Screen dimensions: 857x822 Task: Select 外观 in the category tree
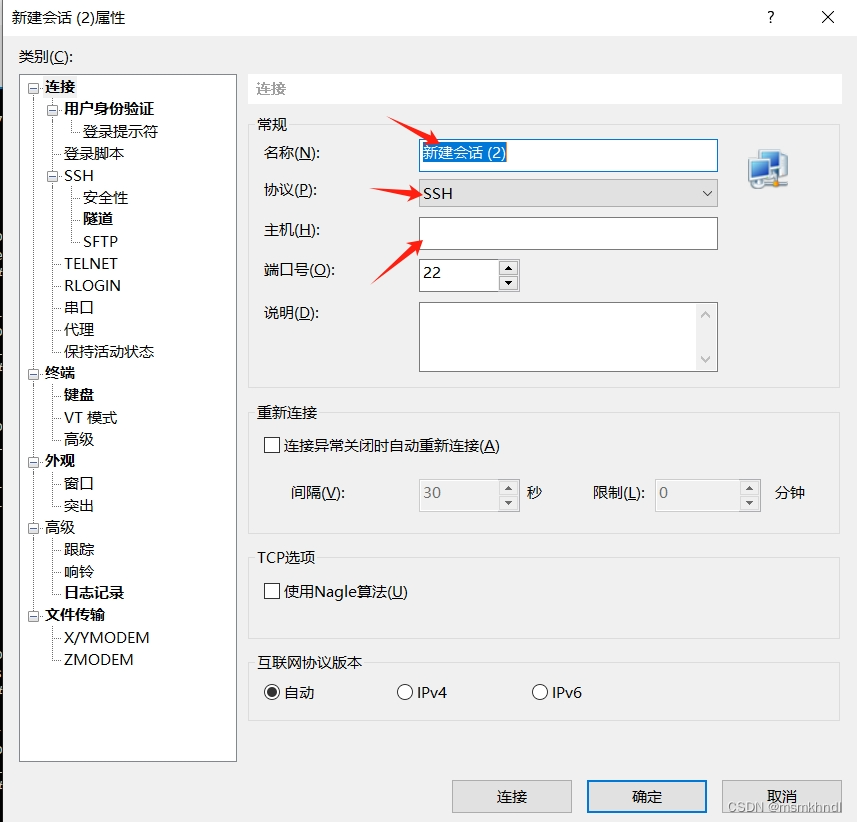[x=60, y=461]
